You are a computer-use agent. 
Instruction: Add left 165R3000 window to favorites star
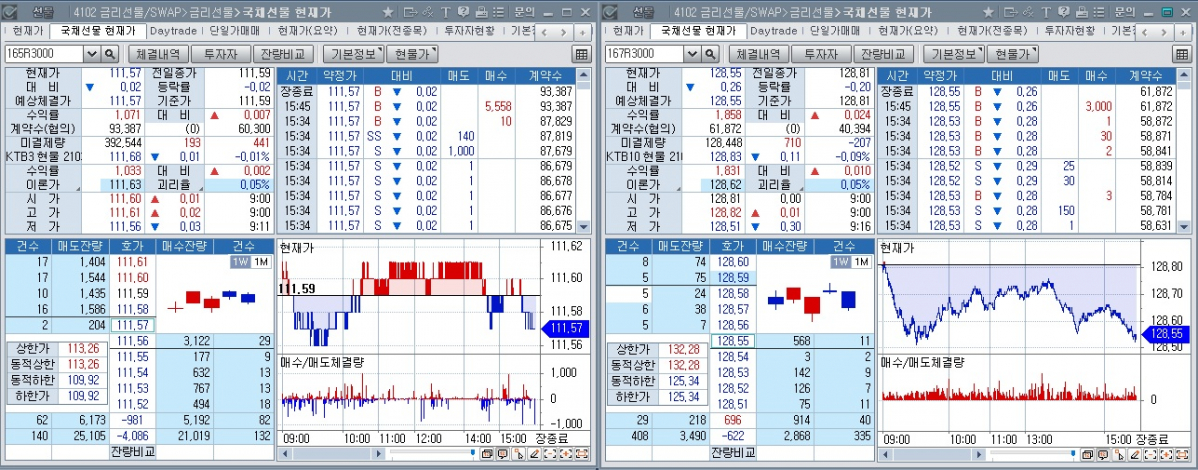point(388,12)
